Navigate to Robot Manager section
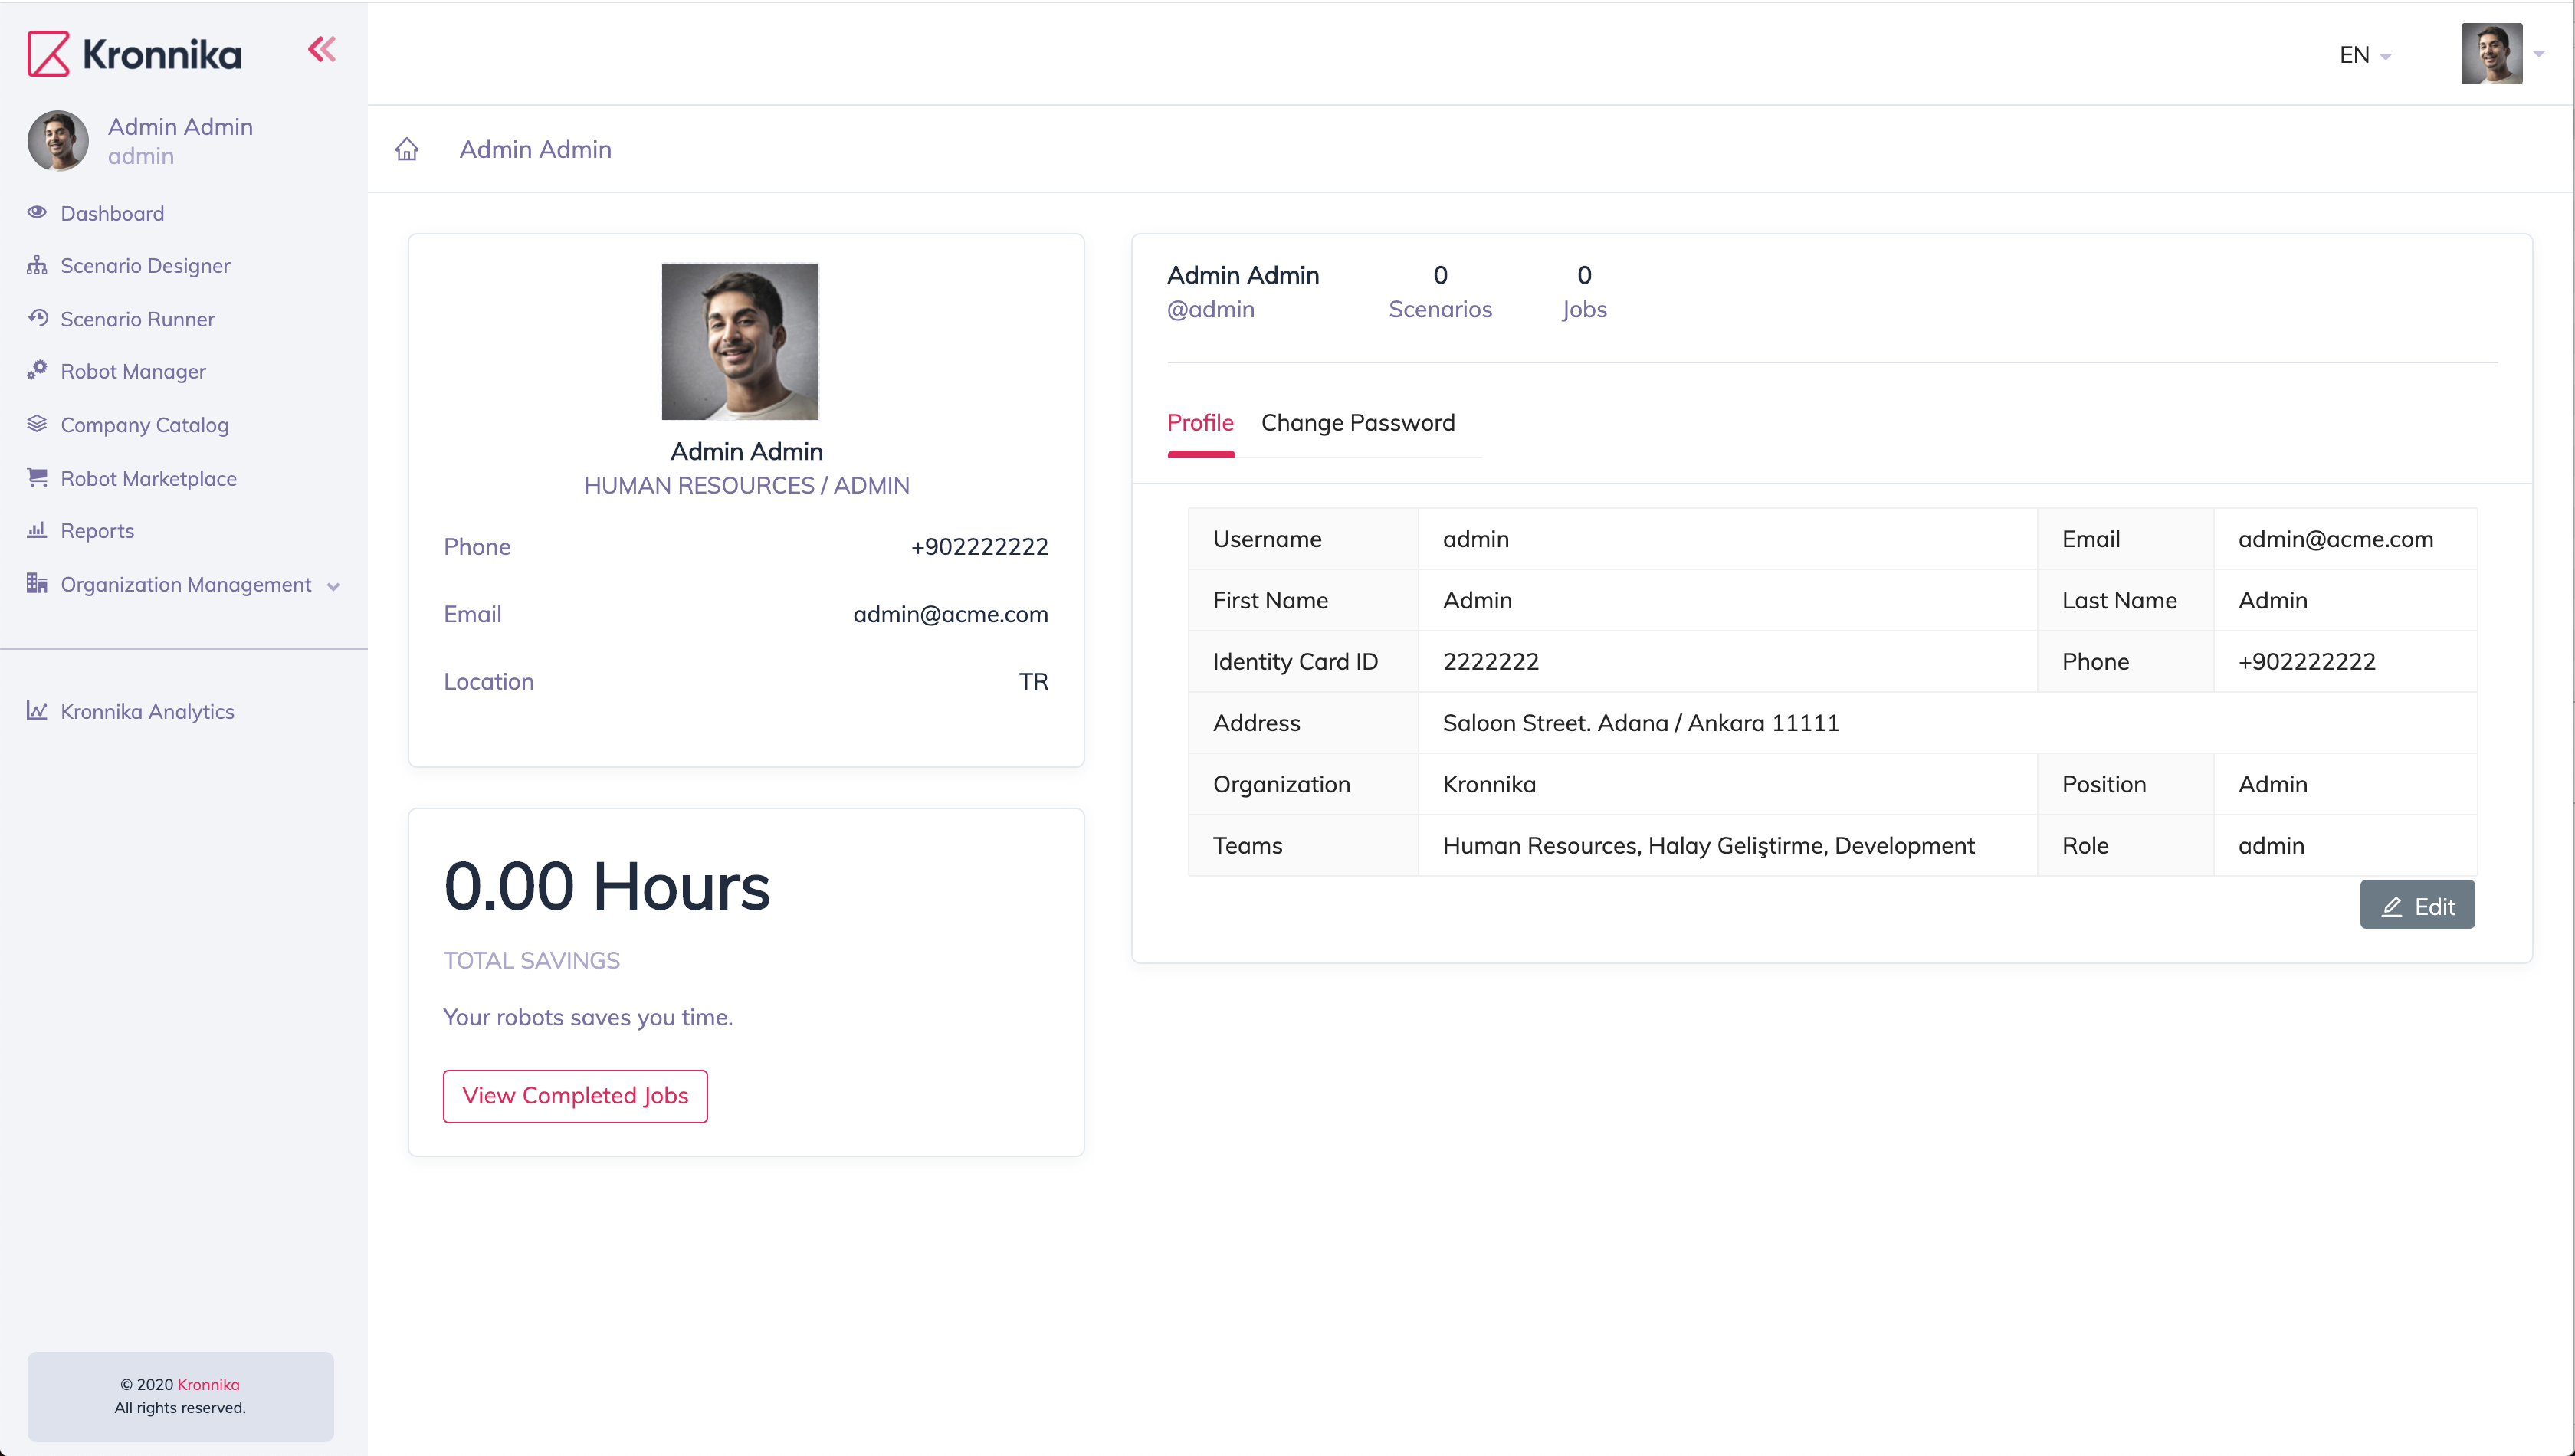 coord(134,370)
